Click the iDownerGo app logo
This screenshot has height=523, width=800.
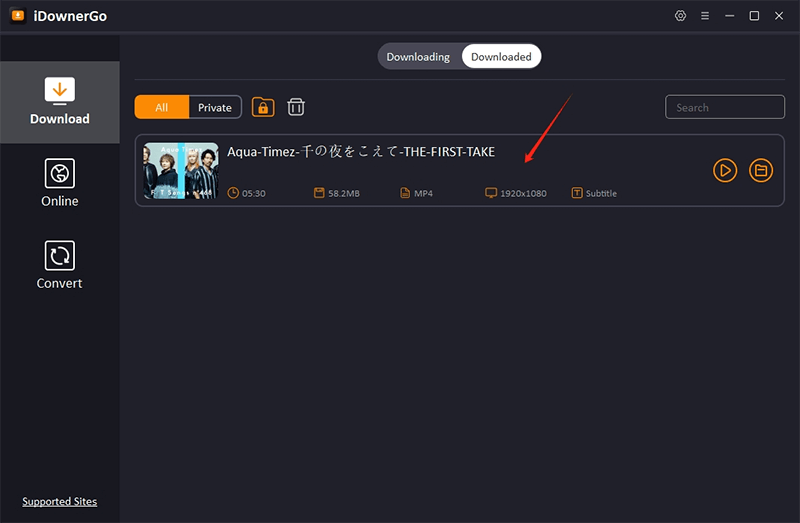pyautogui.click(x=17, y=16)
